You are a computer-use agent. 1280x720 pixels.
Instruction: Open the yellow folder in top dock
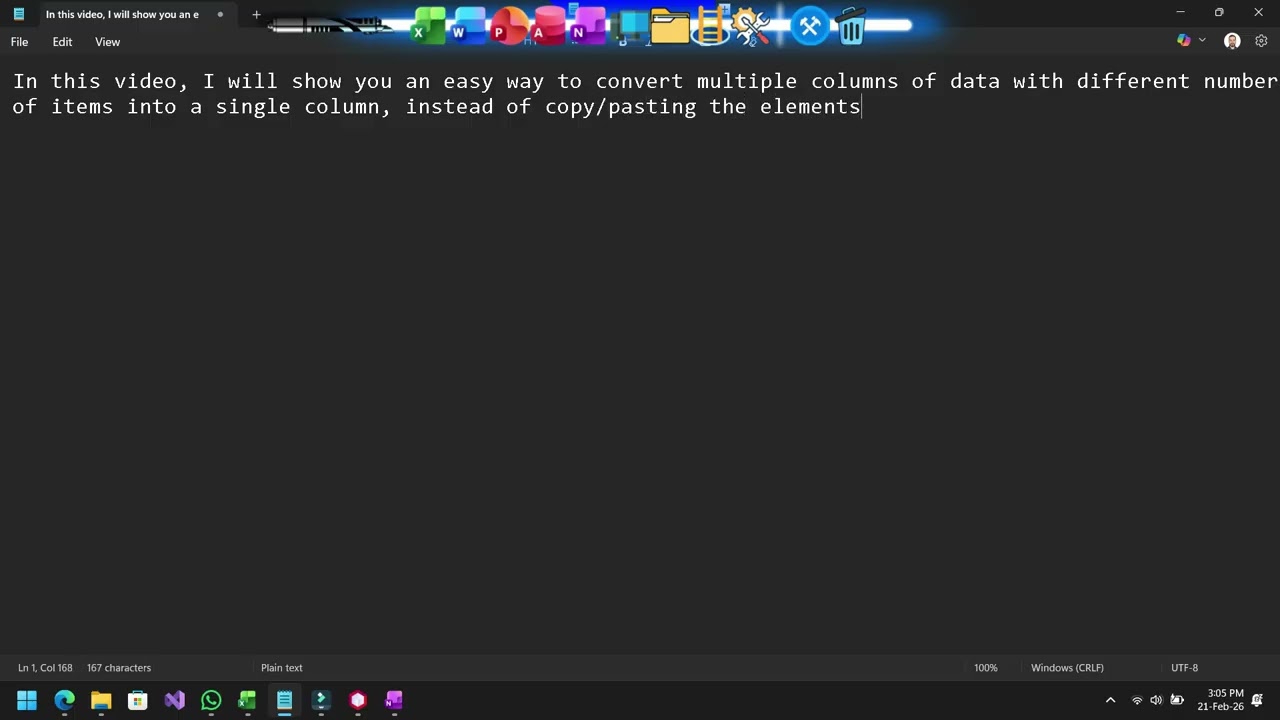click(x=670, y=27)
